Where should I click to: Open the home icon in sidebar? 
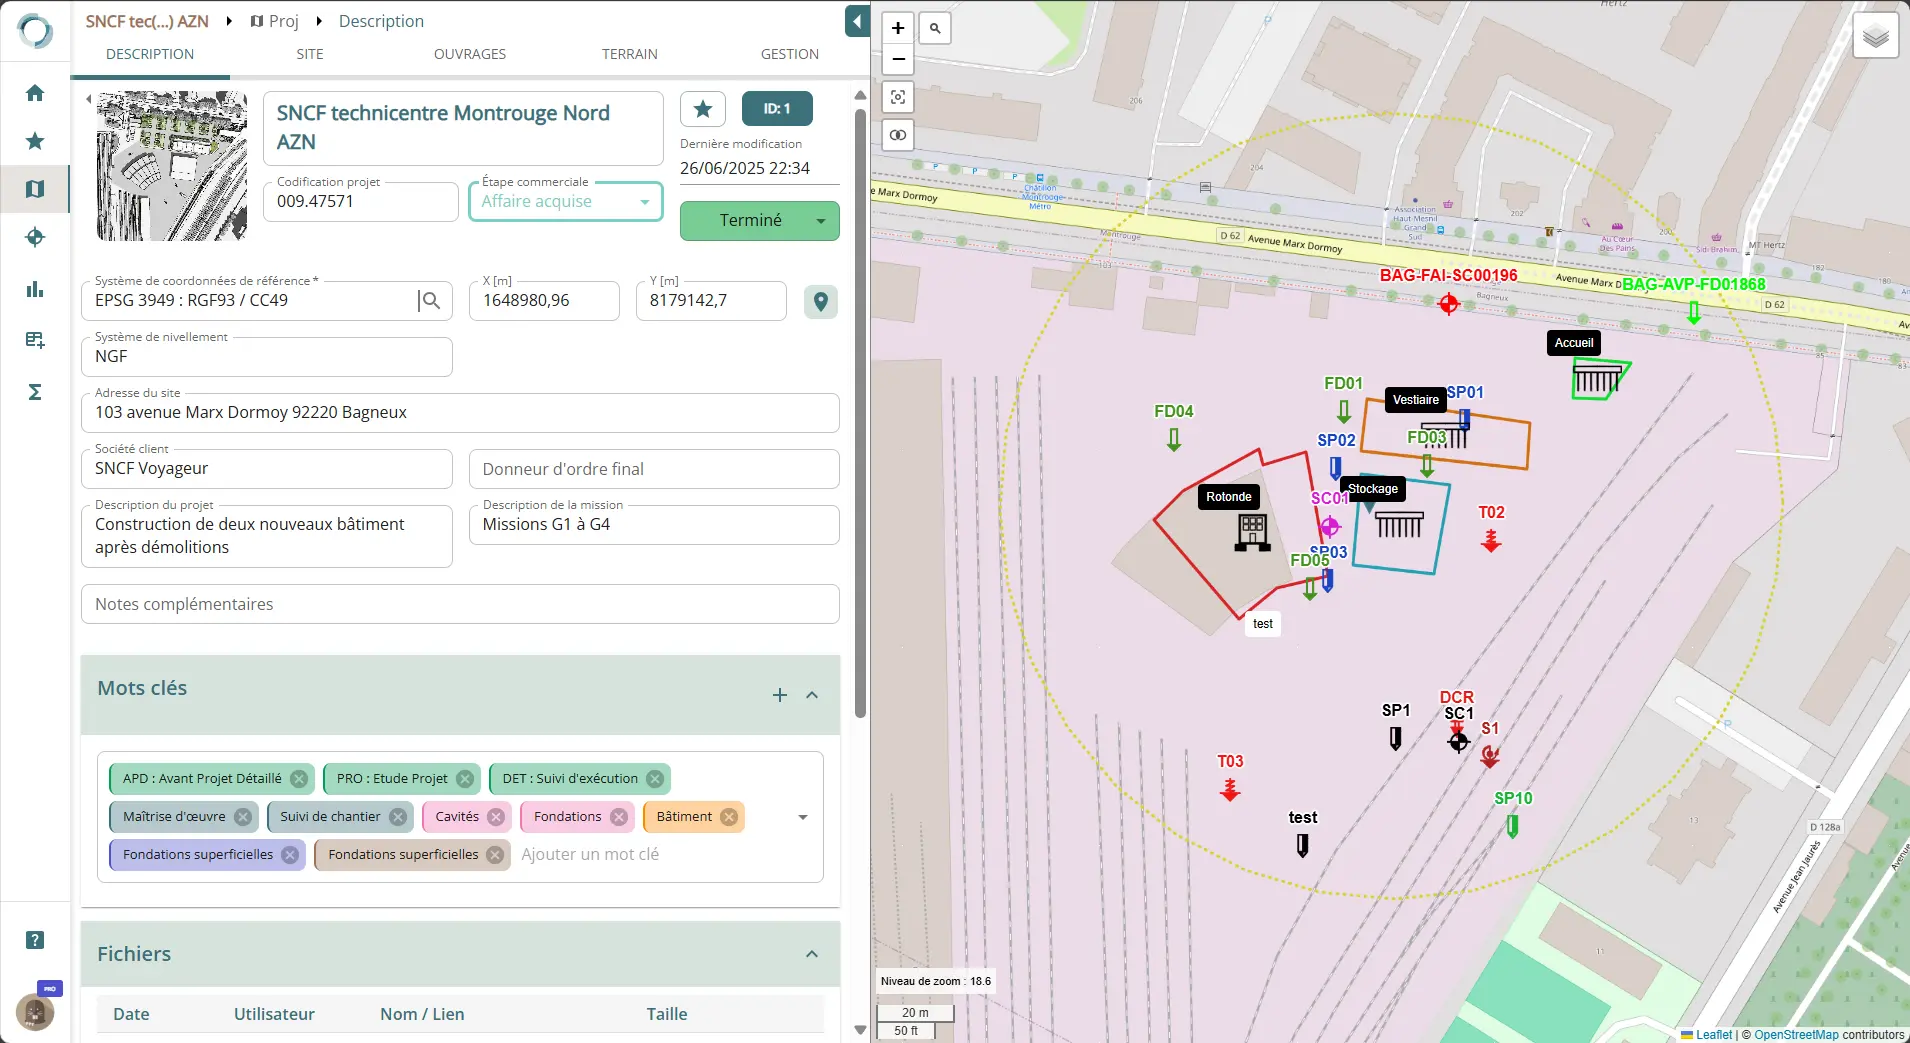(35, 93)
